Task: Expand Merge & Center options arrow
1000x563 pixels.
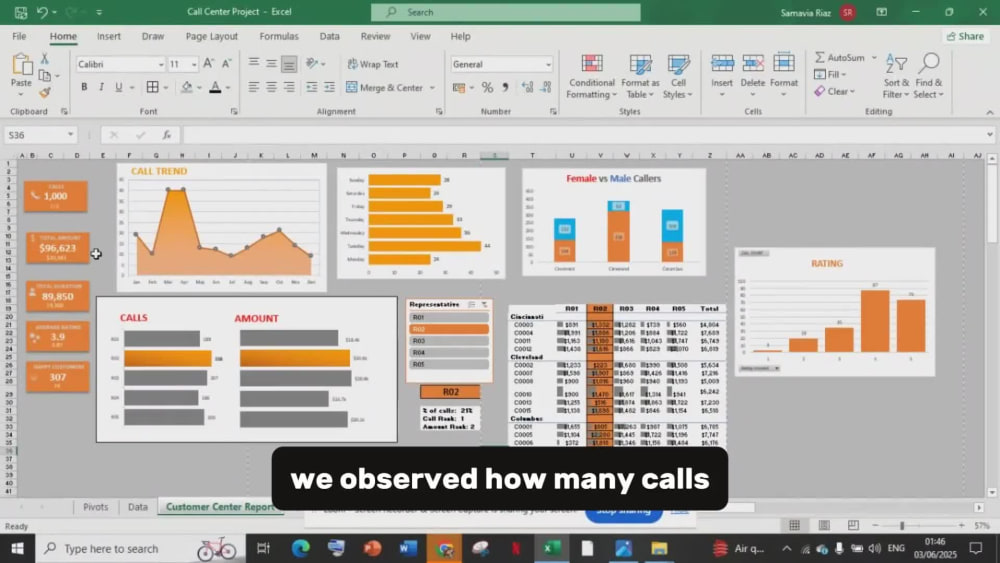Action: click(x=432, y=87)
